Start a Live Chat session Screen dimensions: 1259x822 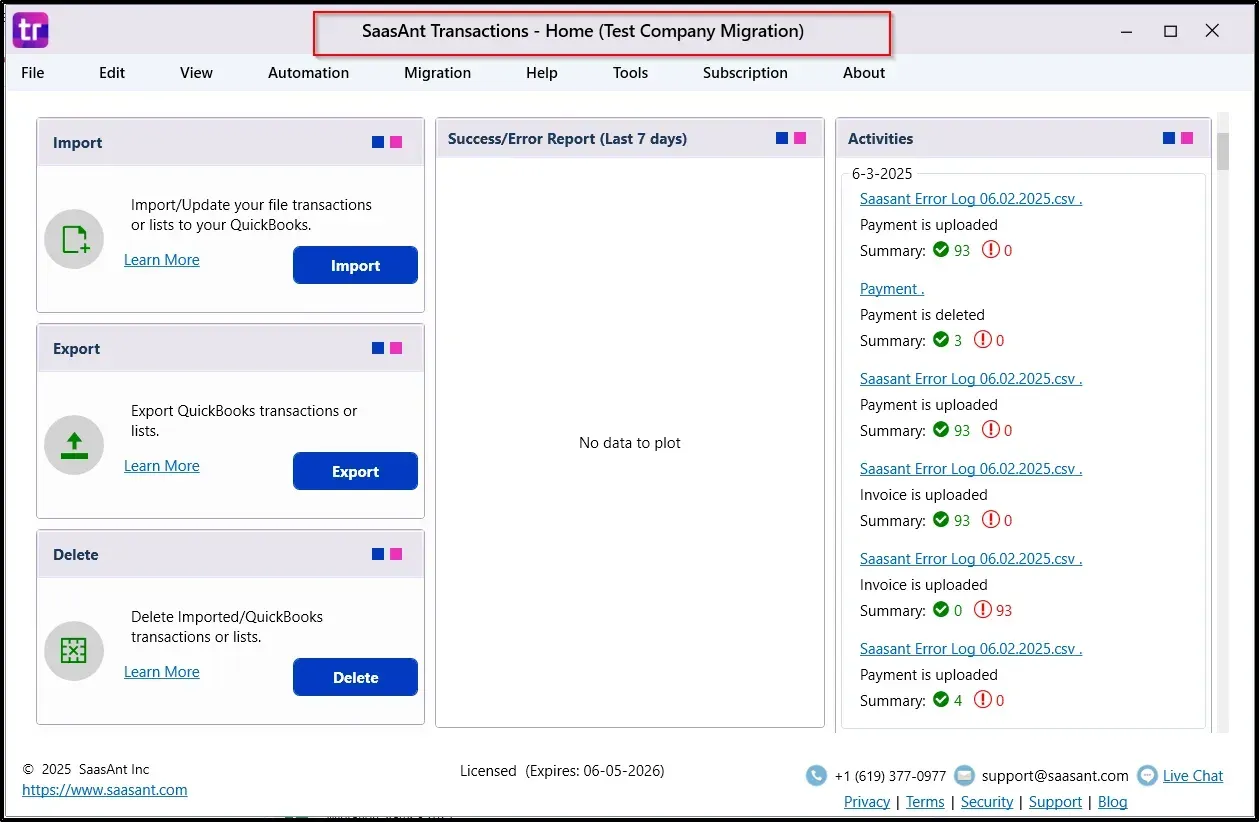(x=1193, y=776)
